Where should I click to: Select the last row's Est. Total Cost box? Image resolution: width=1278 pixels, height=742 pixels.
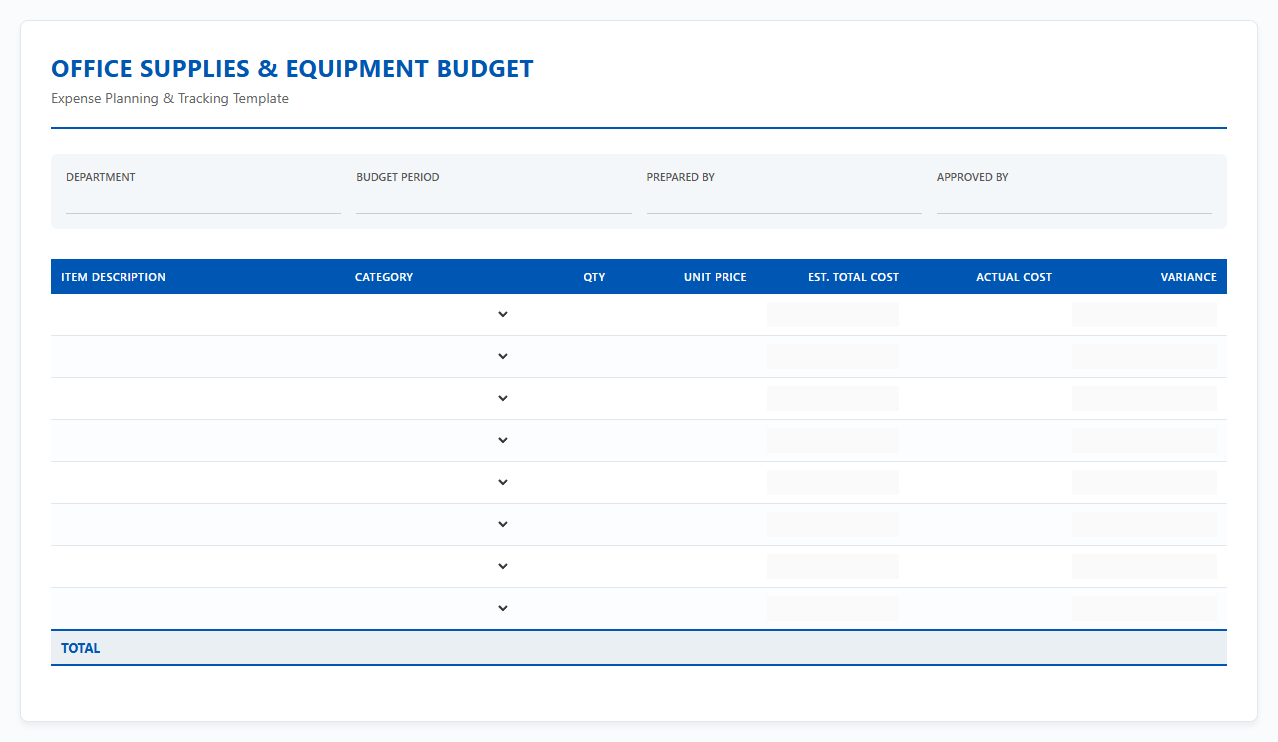833,608
